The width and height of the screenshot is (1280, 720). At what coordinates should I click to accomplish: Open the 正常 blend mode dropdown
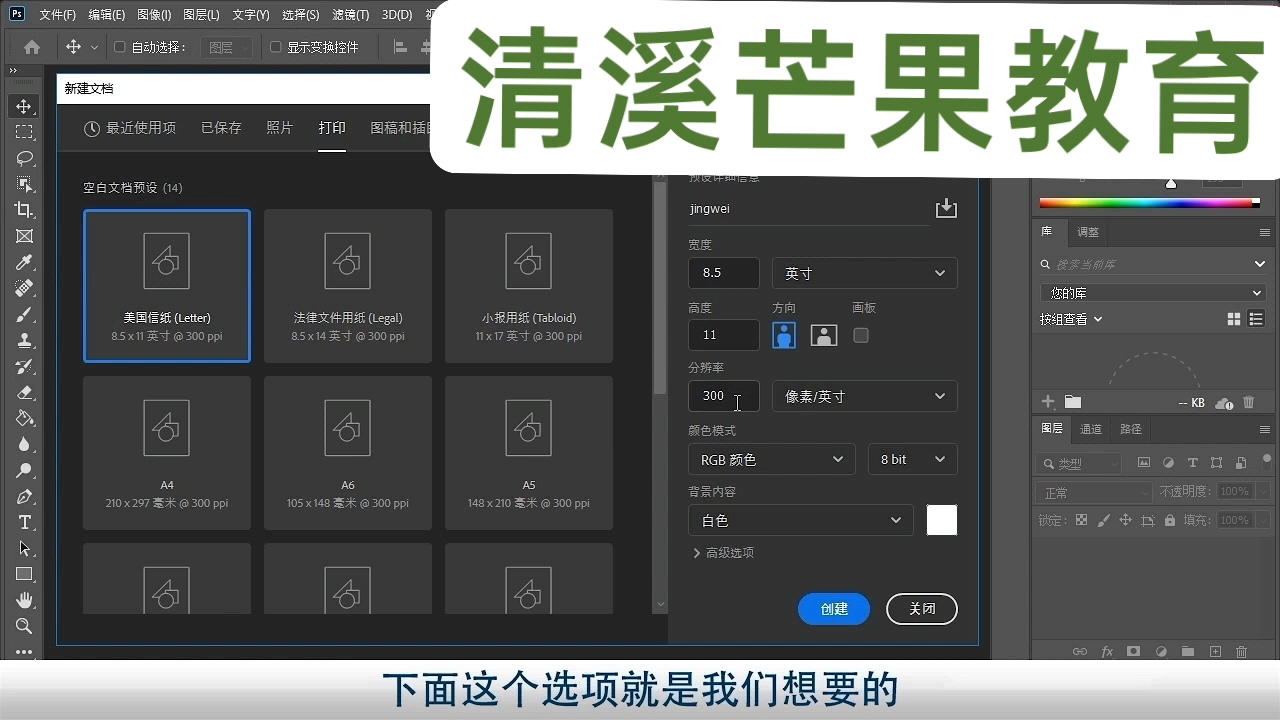(x=1094, y=492)
